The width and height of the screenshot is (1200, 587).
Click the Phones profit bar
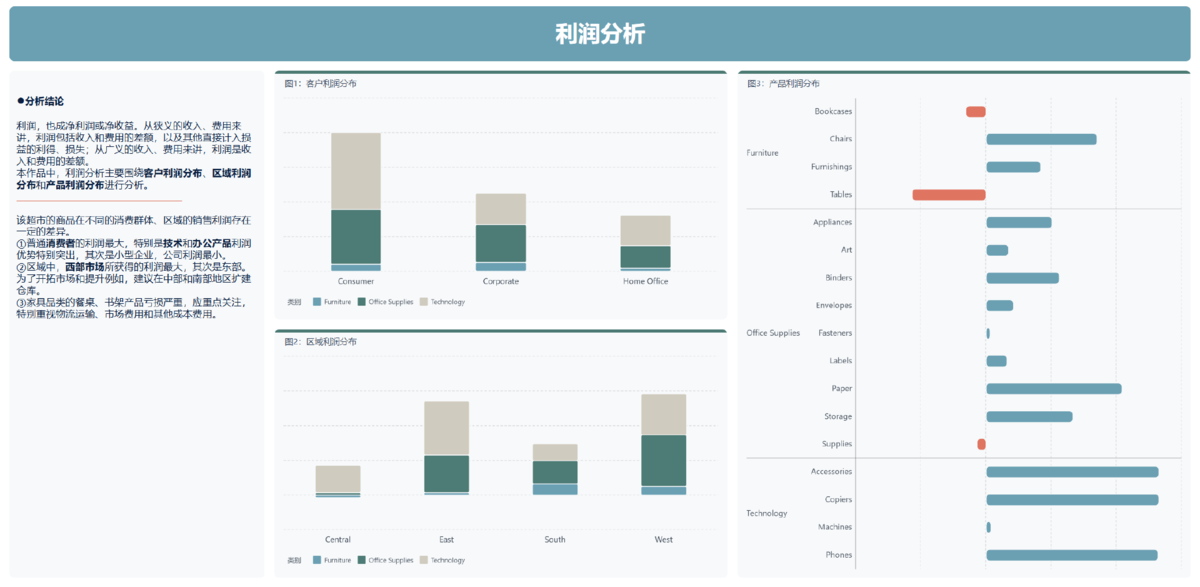click(1072, 555)
